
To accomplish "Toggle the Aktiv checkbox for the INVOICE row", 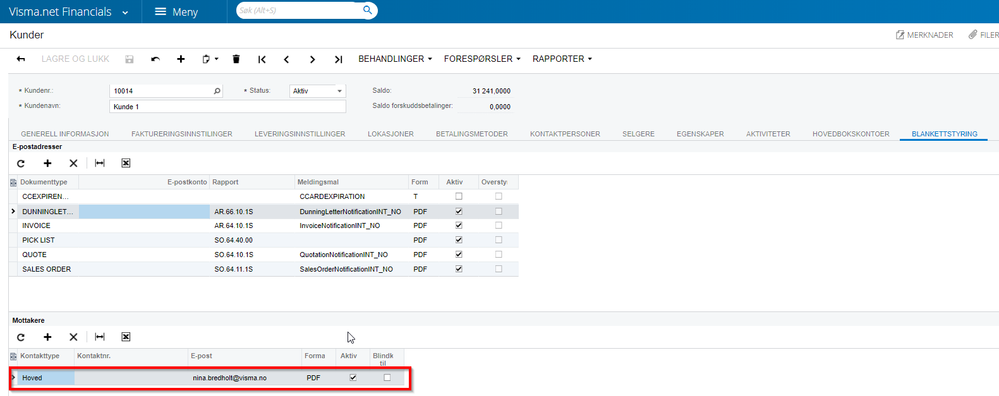I will point(459,225).
